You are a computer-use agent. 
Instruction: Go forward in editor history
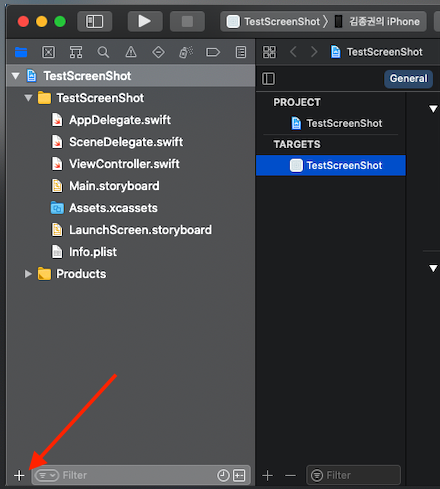pyautogui.click(x=314, y=52)
